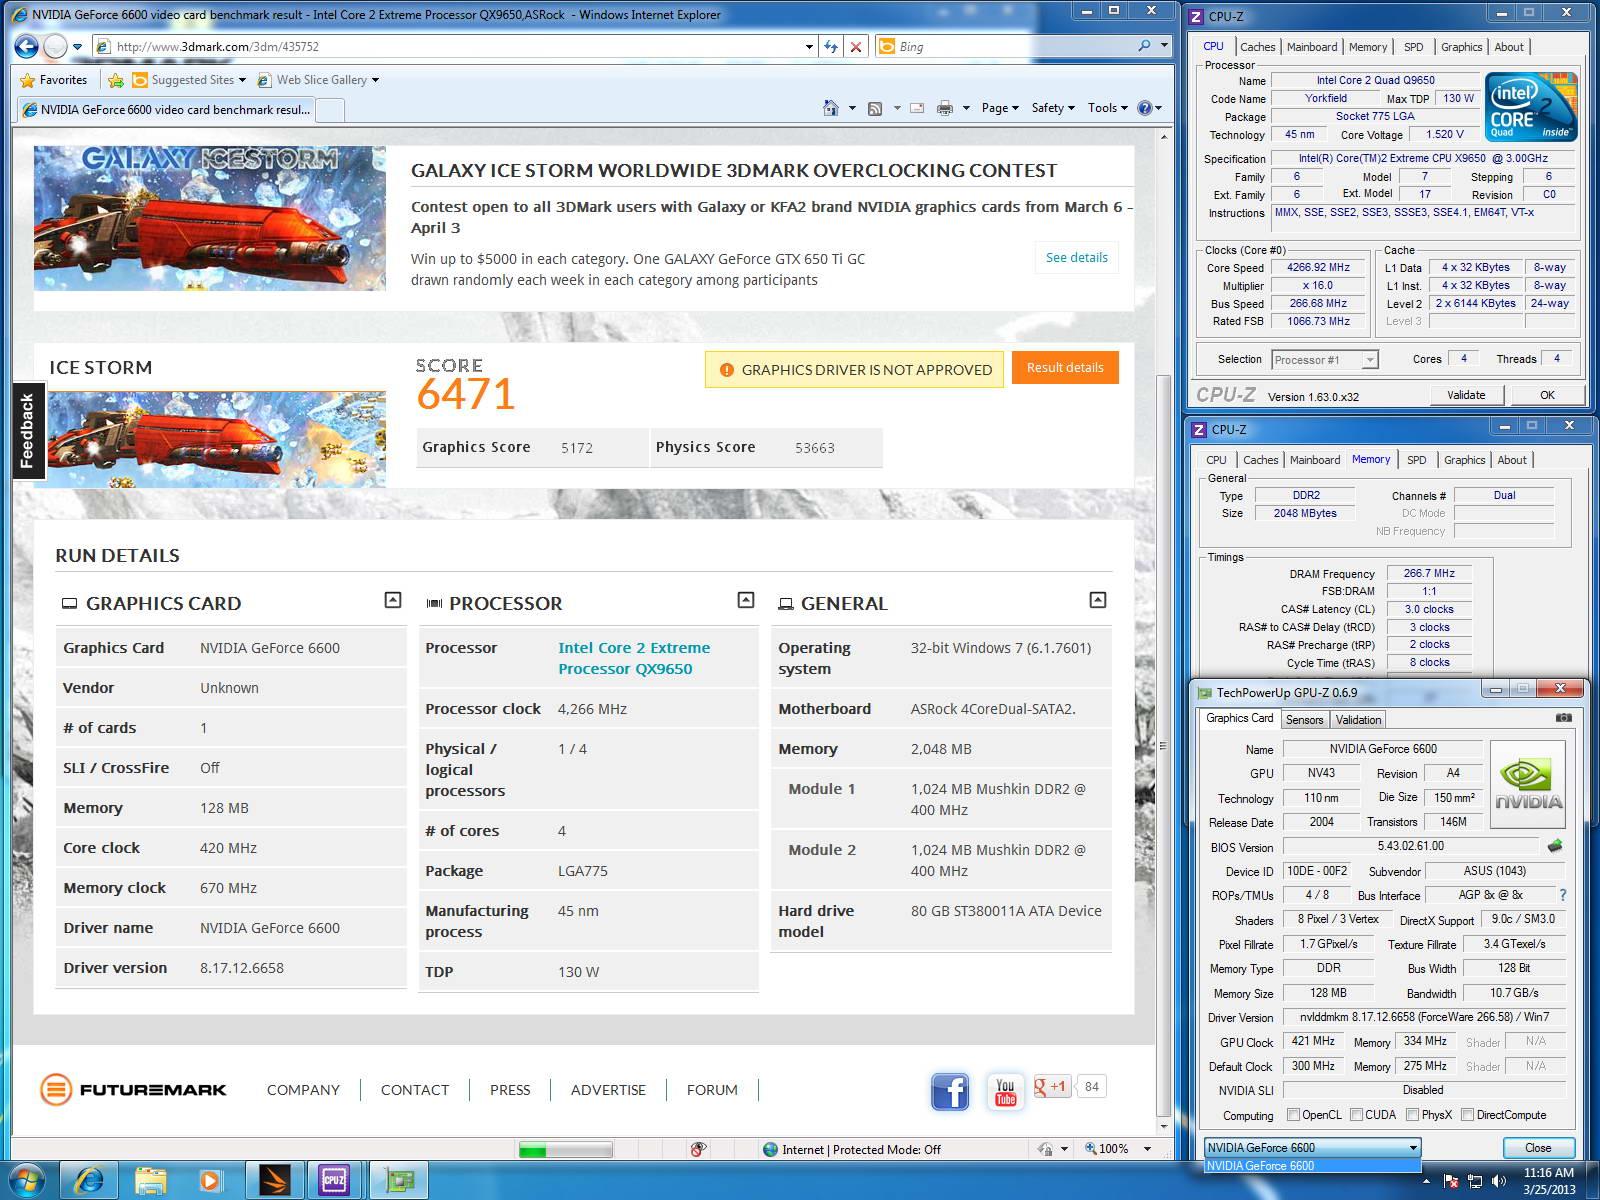
Task: Switch to Sensors tab in GPU-Z
Action: point(1304,720)
